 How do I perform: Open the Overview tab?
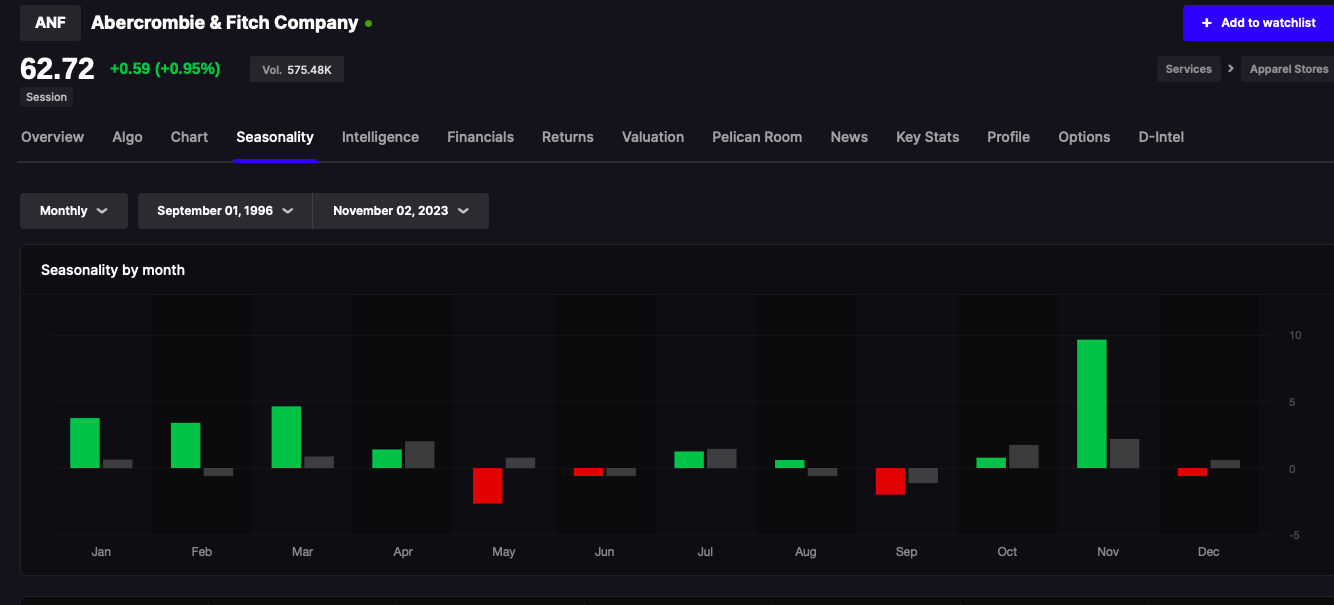[53, 137]
